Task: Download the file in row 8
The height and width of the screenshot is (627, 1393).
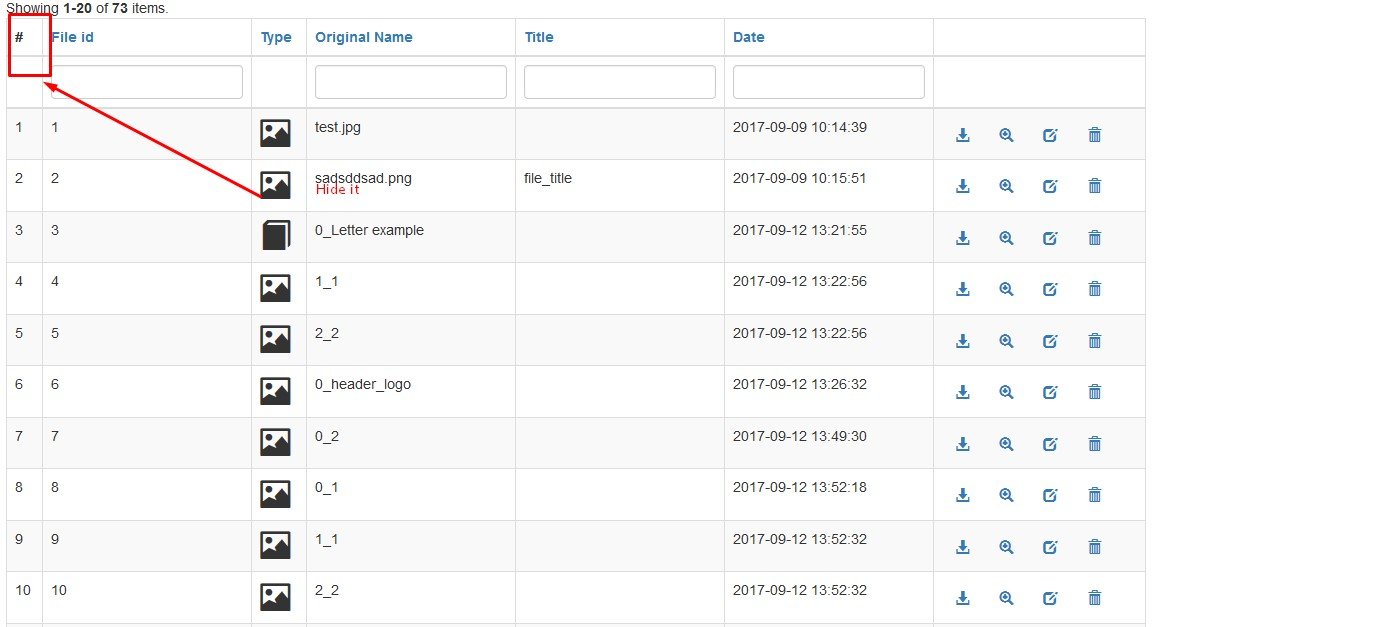Action: click(x=963, y=495)
